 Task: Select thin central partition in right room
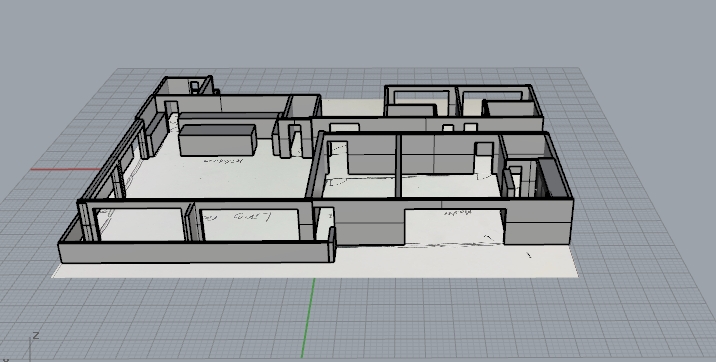click(399, 166)
